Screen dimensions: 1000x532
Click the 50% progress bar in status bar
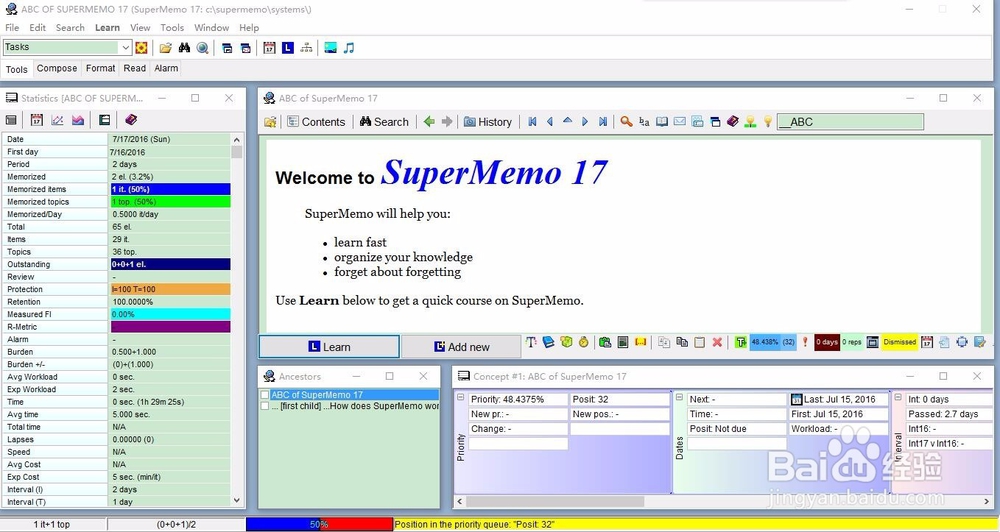coord(320,524)
